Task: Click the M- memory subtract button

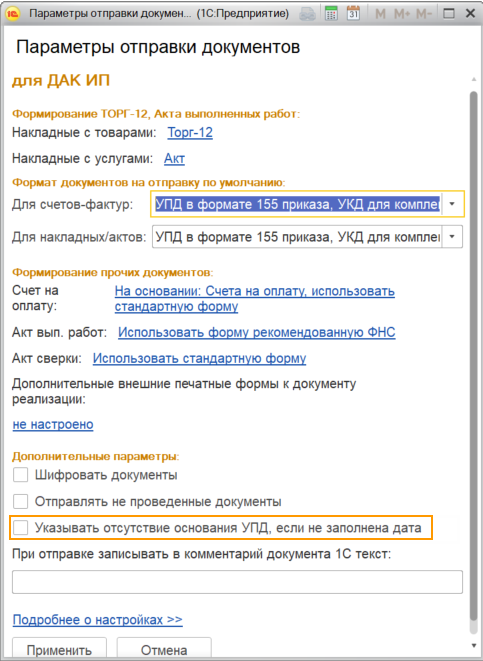Action: coord(424,14)
